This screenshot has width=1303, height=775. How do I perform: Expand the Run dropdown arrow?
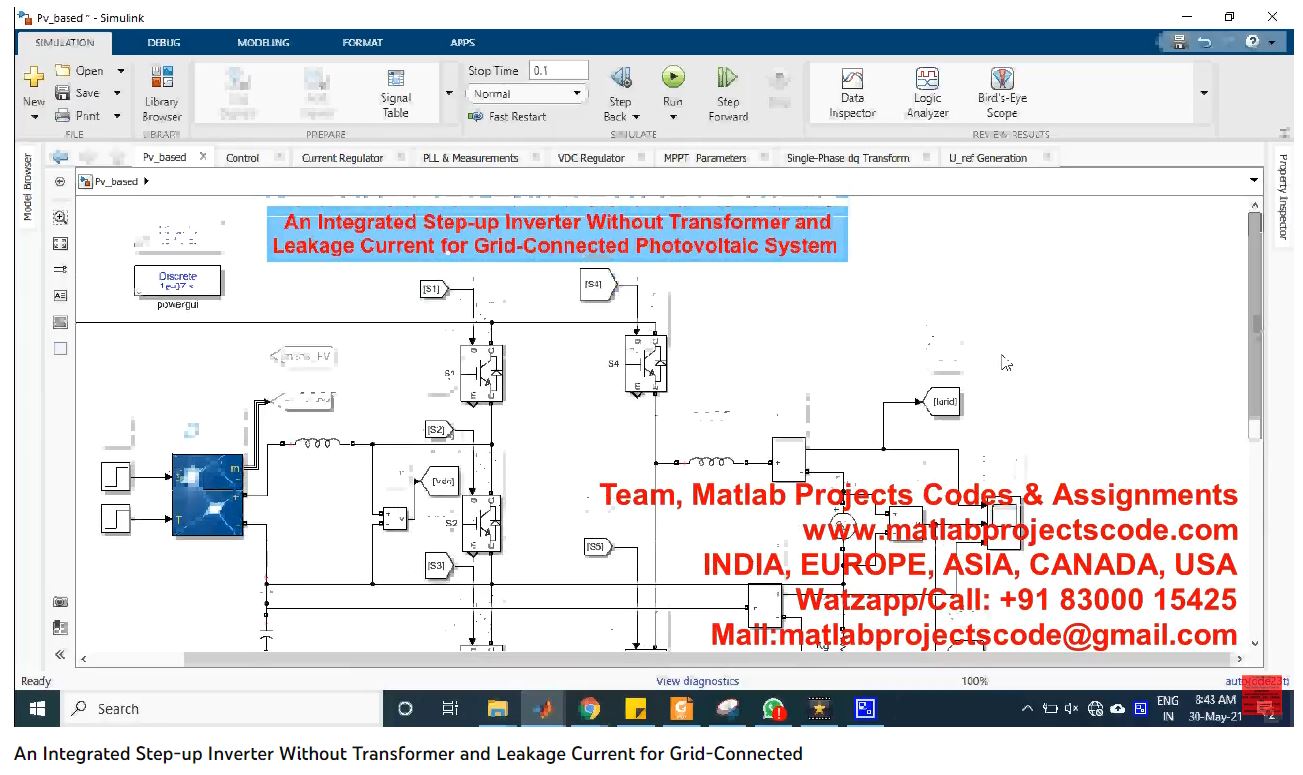673,117
